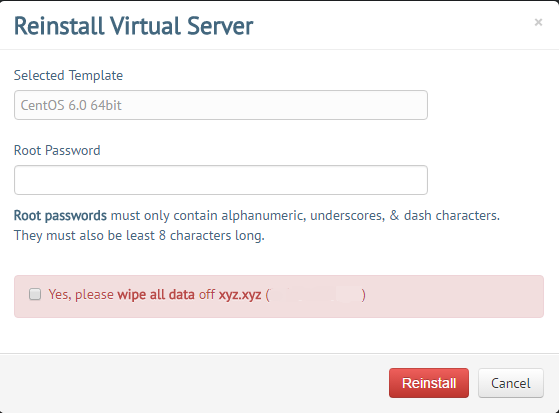Click the CentOS 6.0 64bit template field
This screenshot has width=559, height=413.
point(221,105)
